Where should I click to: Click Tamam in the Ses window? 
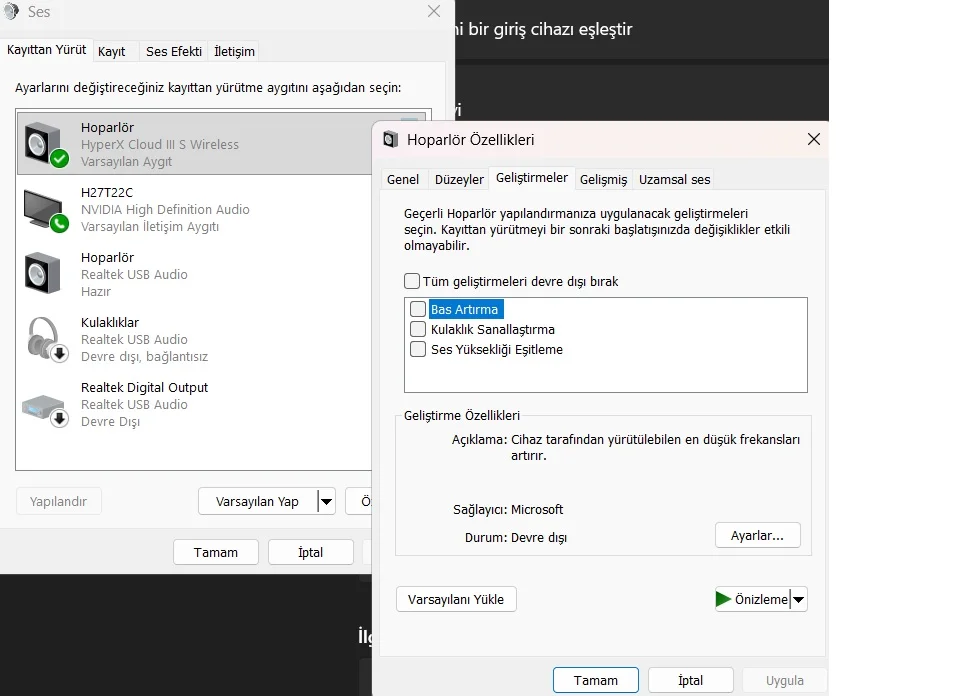[215, 552]
